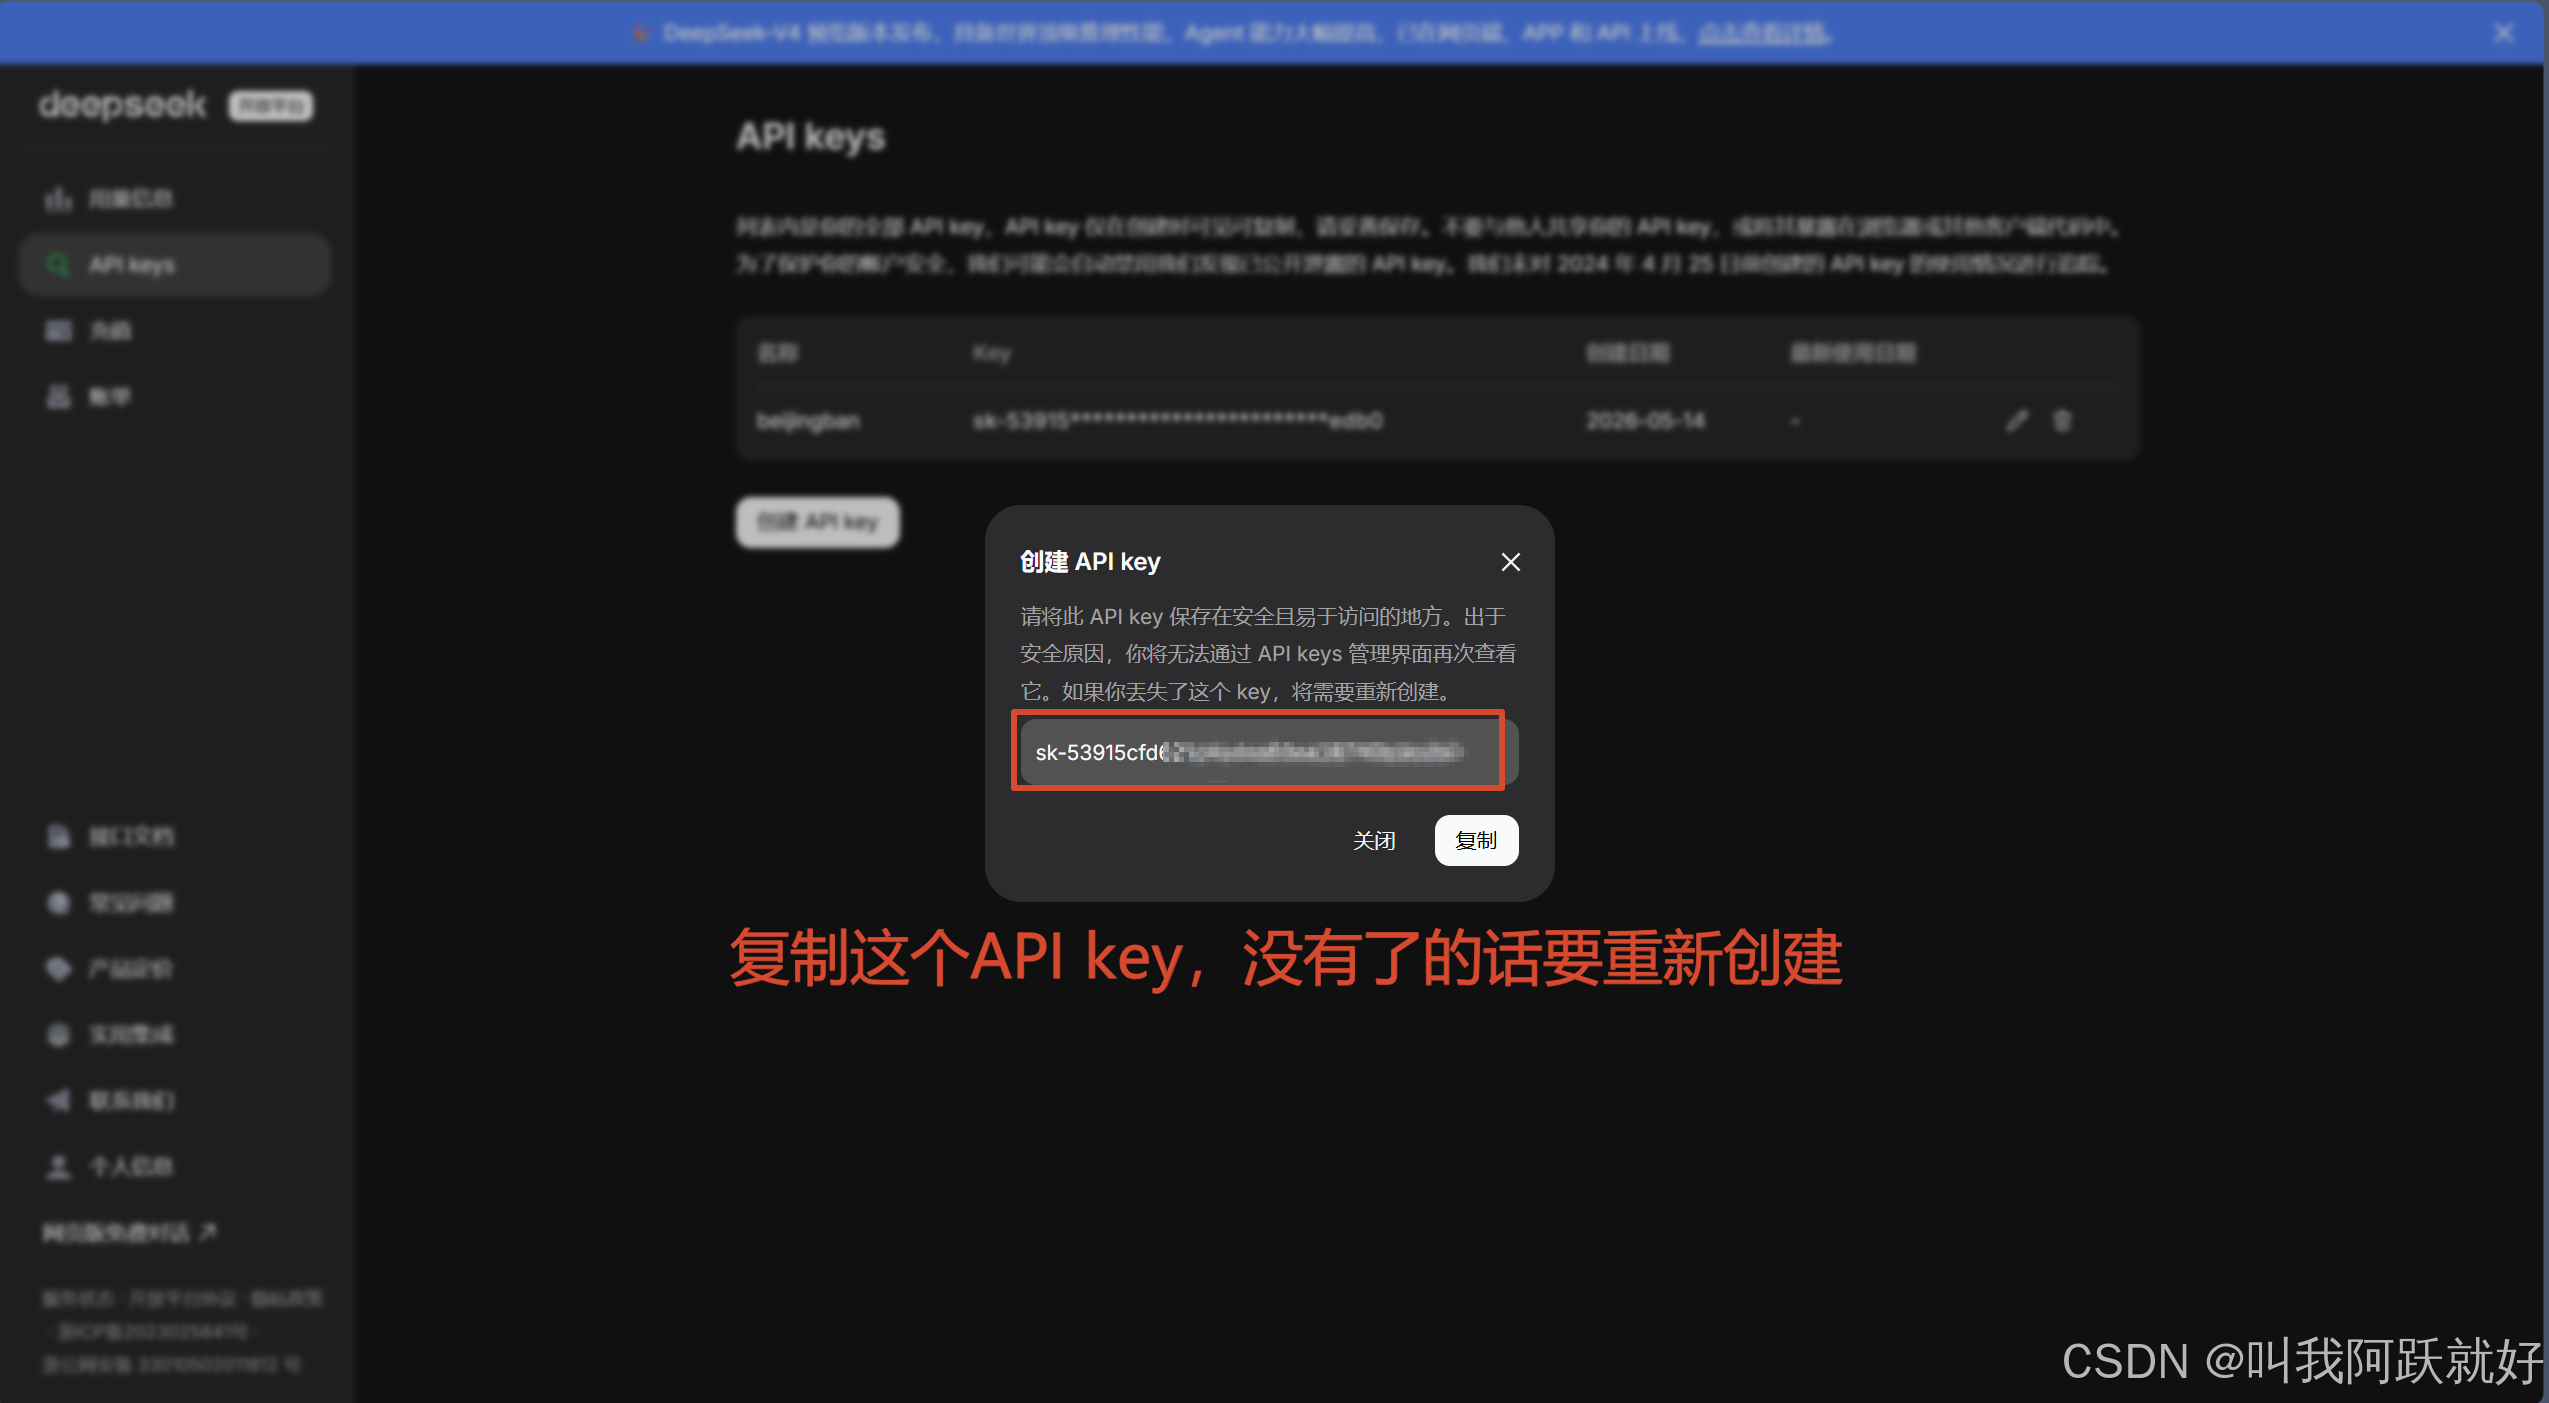Click the masked key sk-53915***edb0 cell
2549x1403 pixels.
pos(1178,421)
